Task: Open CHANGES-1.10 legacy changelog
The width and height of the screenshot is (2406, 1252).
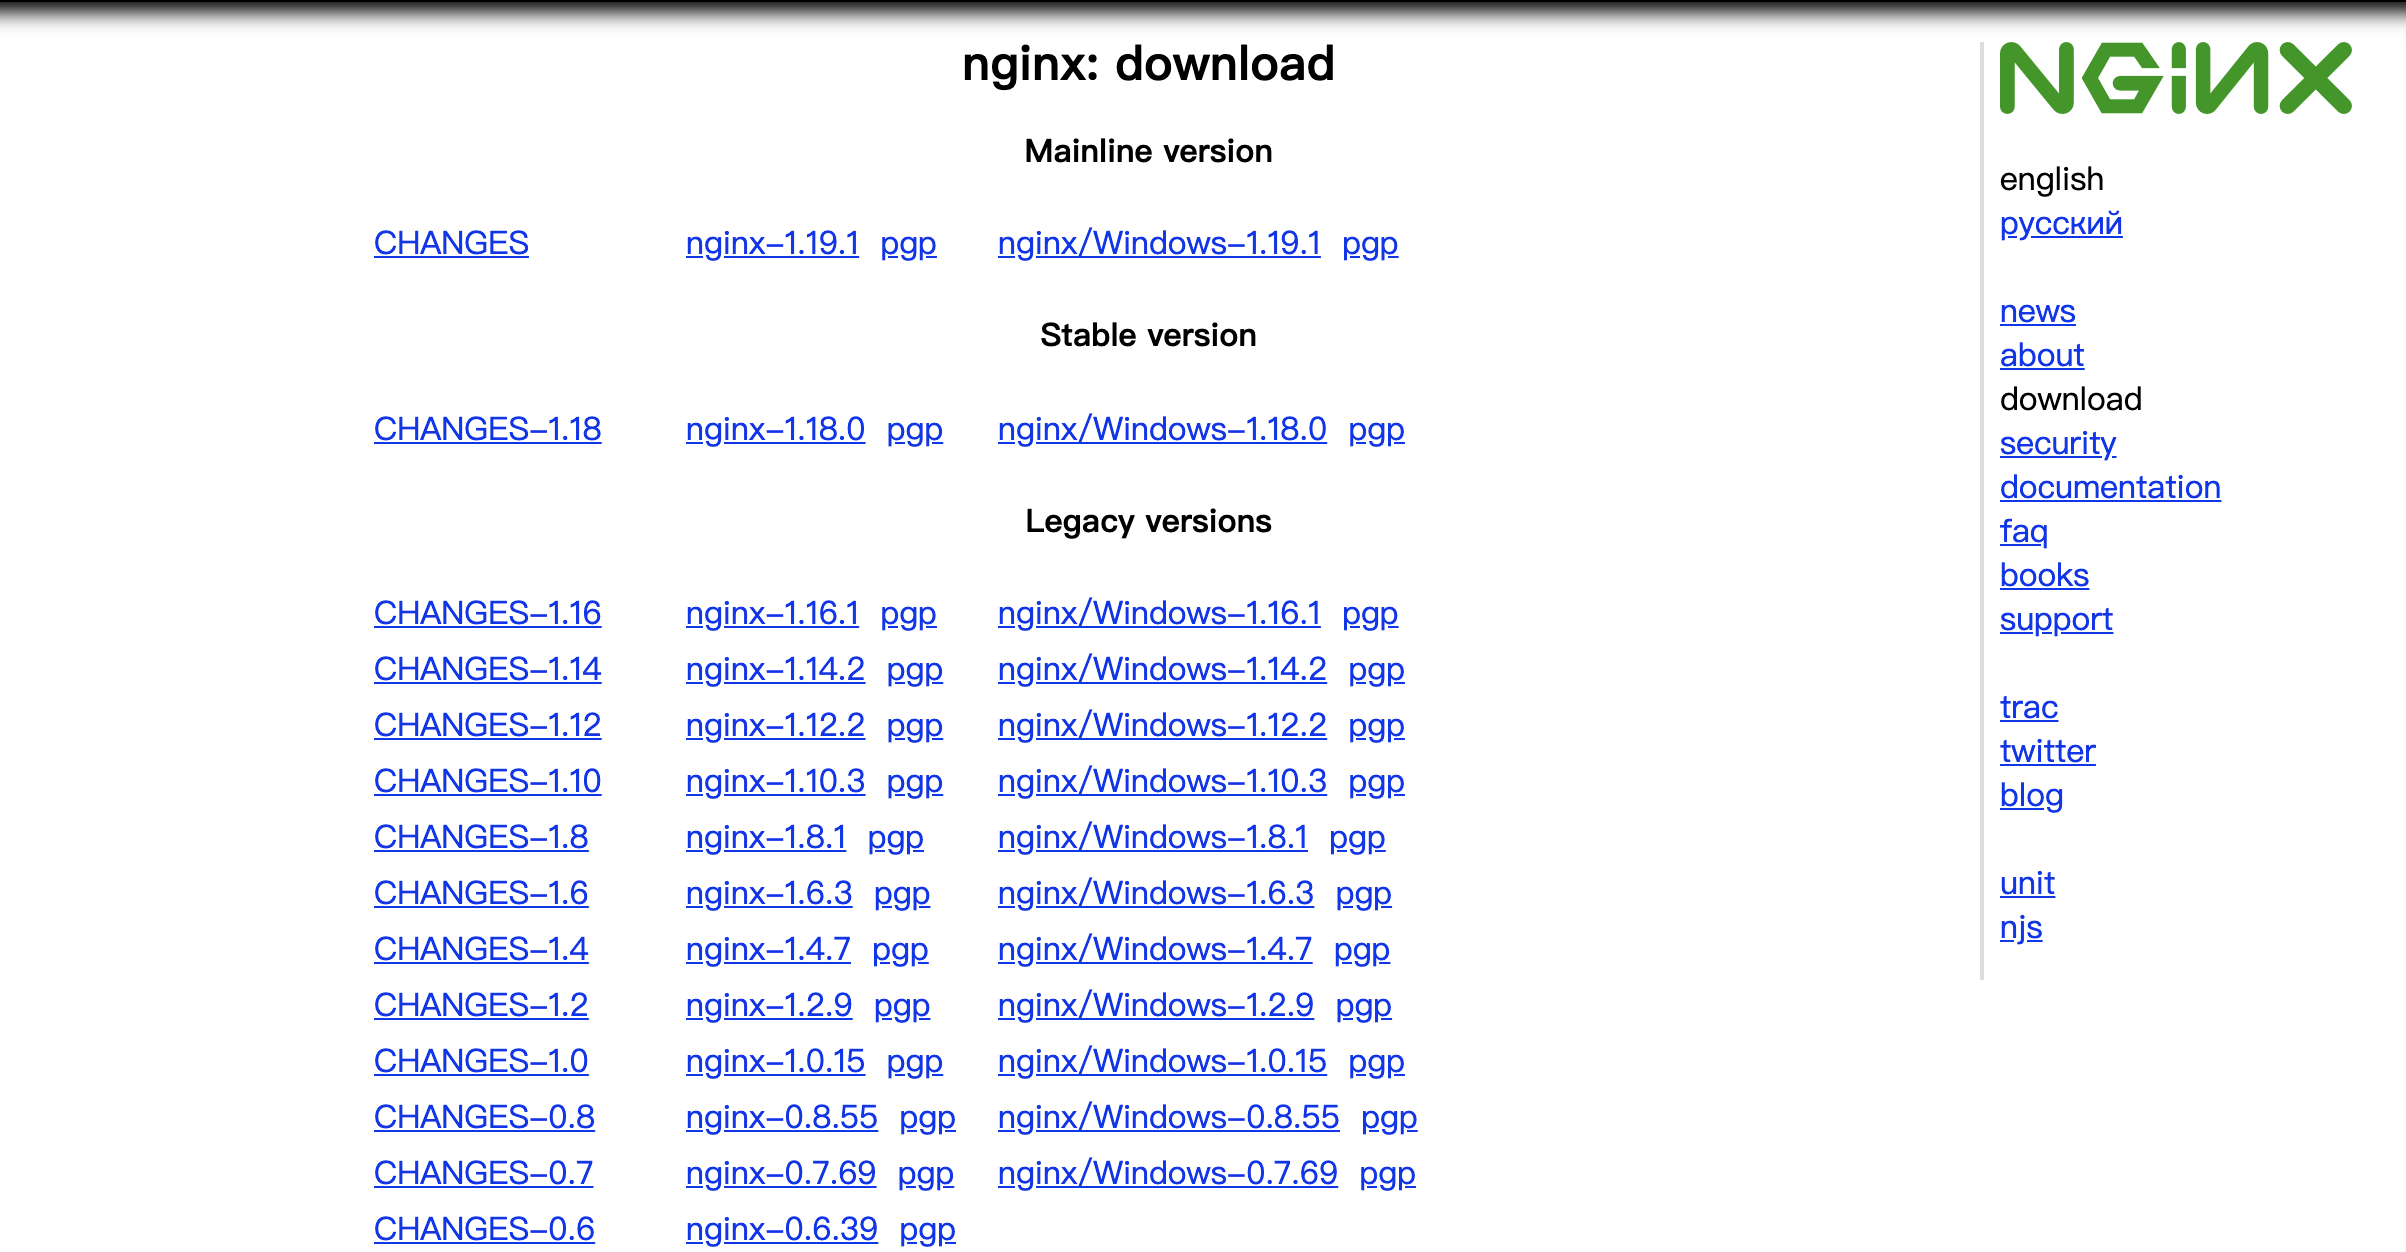Action: click(x=487, y=781)
